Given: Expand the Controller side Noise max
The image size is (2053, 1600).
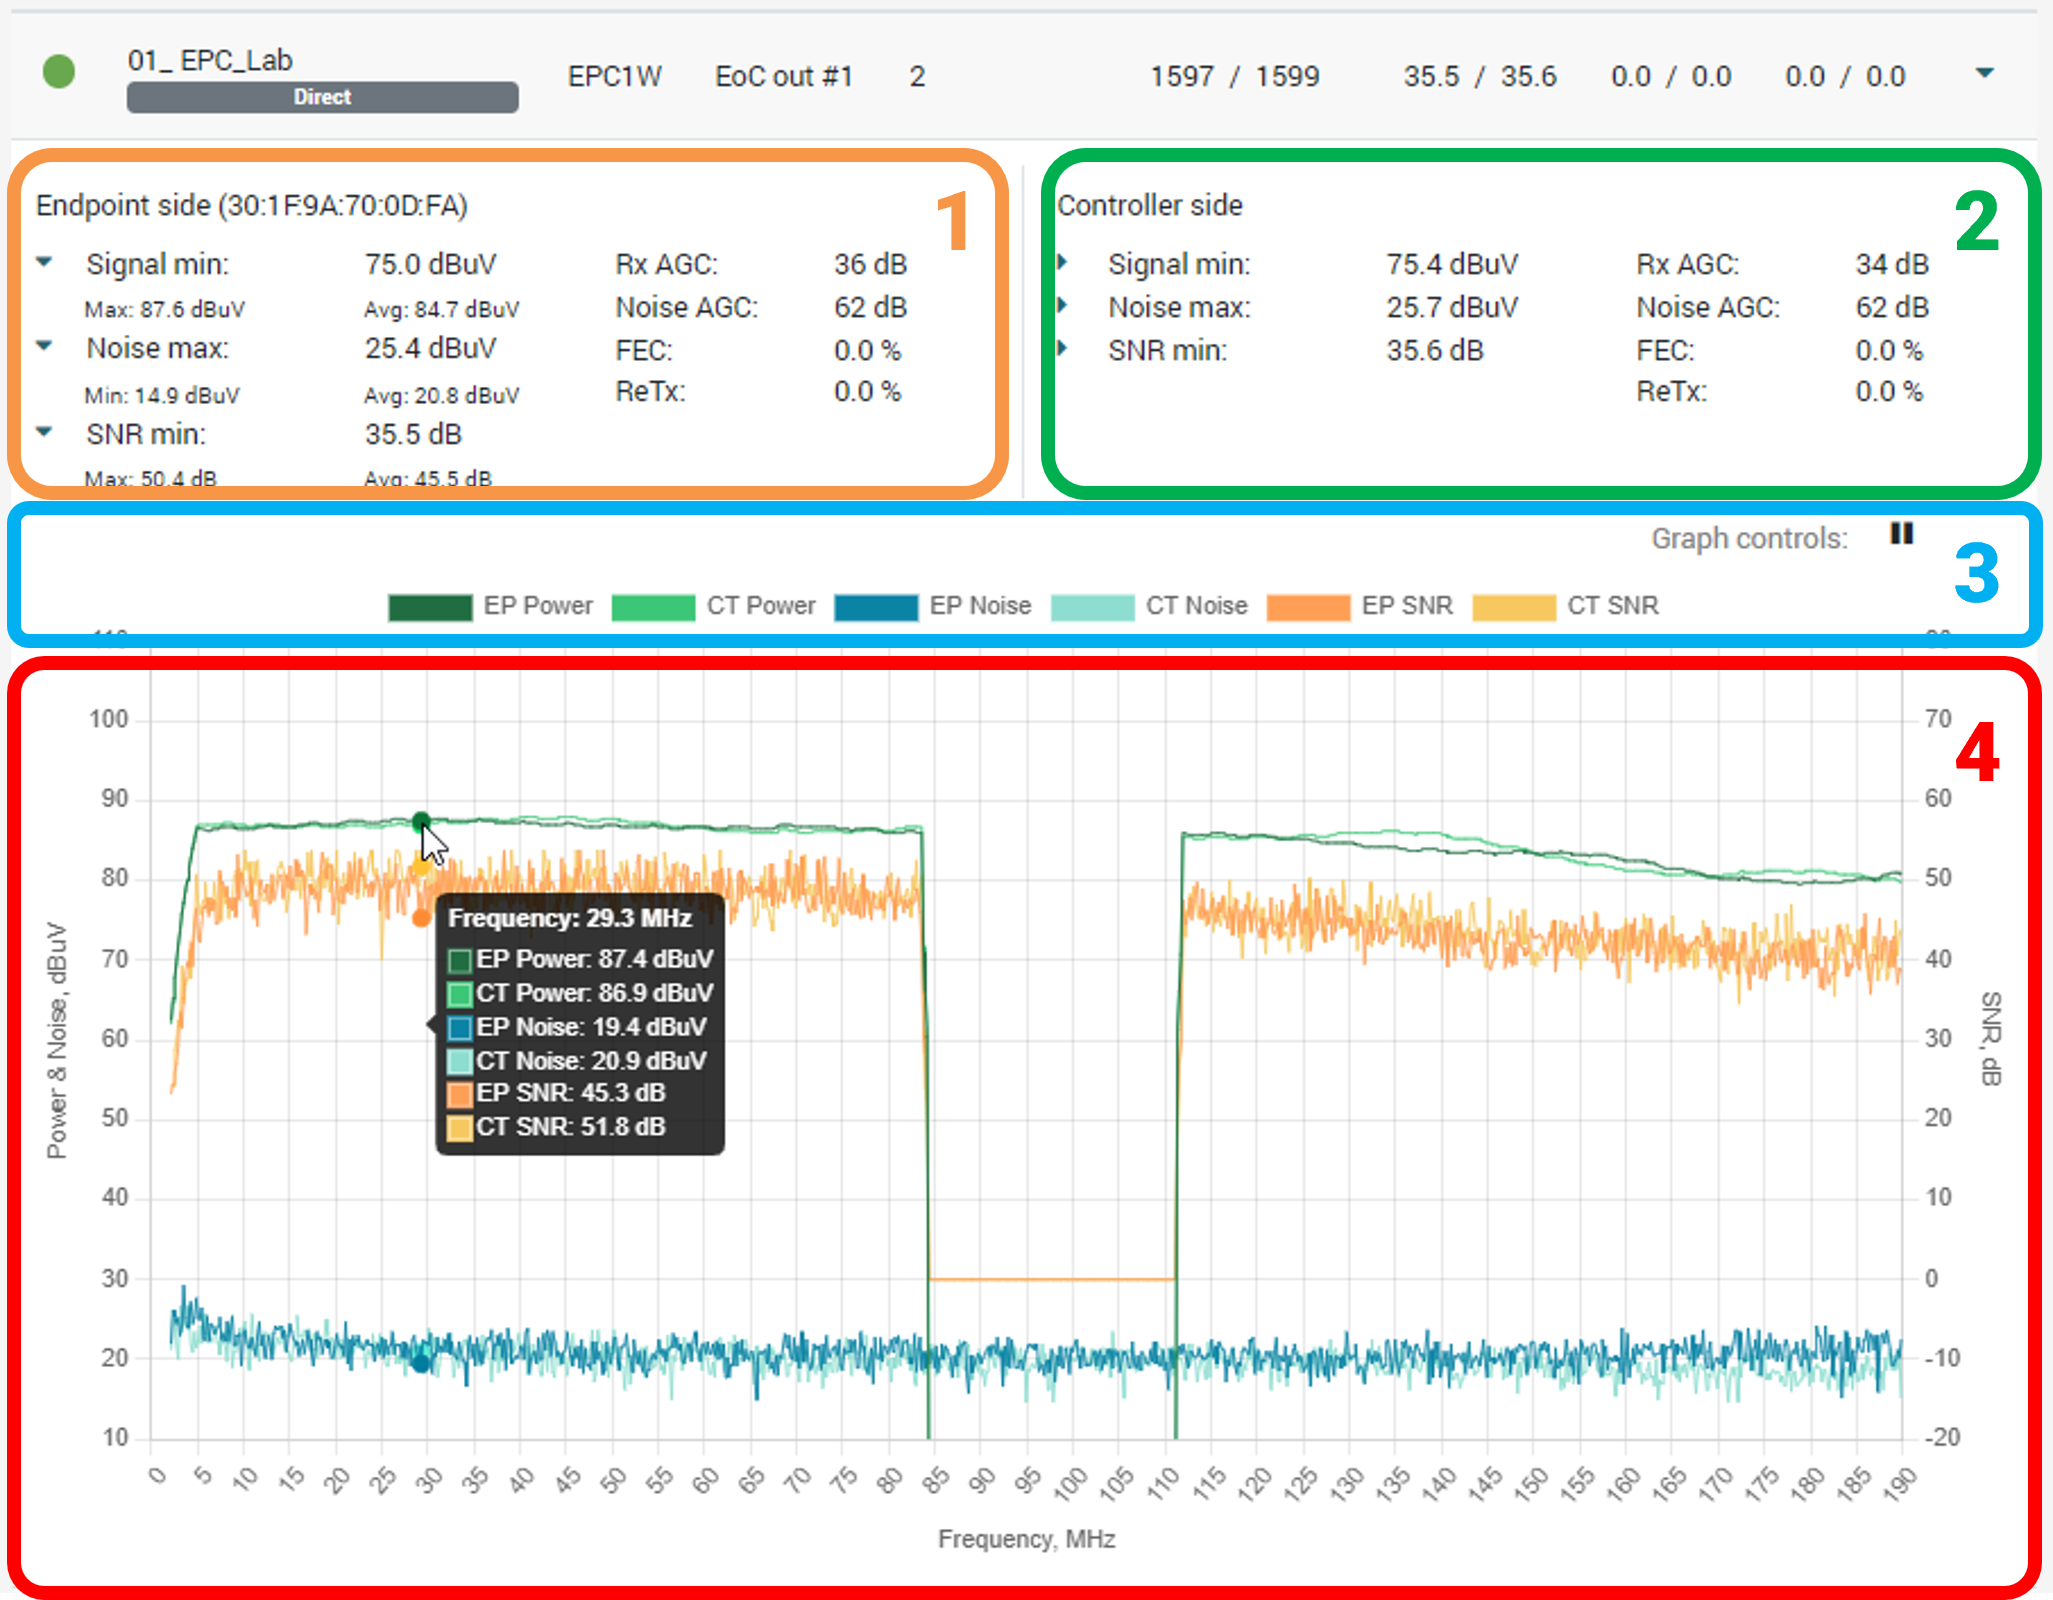Looking at the screenshot, I should [x=1063, y=305].
